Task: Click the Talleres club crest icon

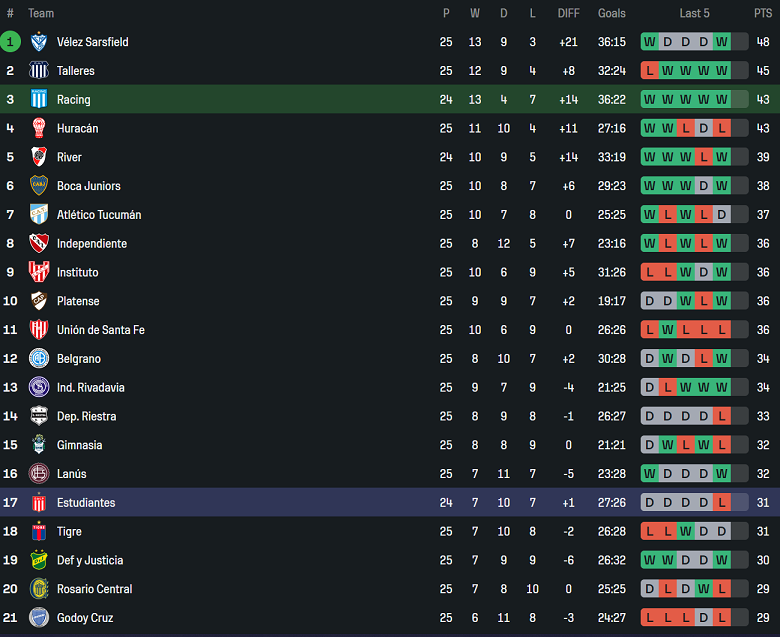Action: tap(39, 71)
